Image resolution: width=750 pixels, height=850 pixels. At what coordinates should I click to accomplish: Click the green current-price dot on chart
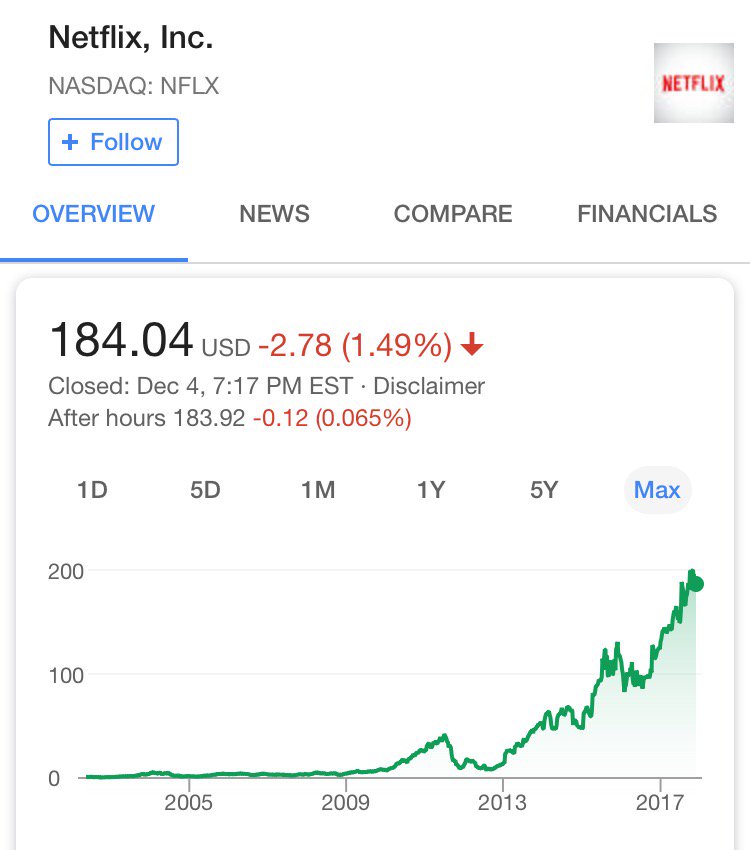pyautogui.click(x=696, y=584)
